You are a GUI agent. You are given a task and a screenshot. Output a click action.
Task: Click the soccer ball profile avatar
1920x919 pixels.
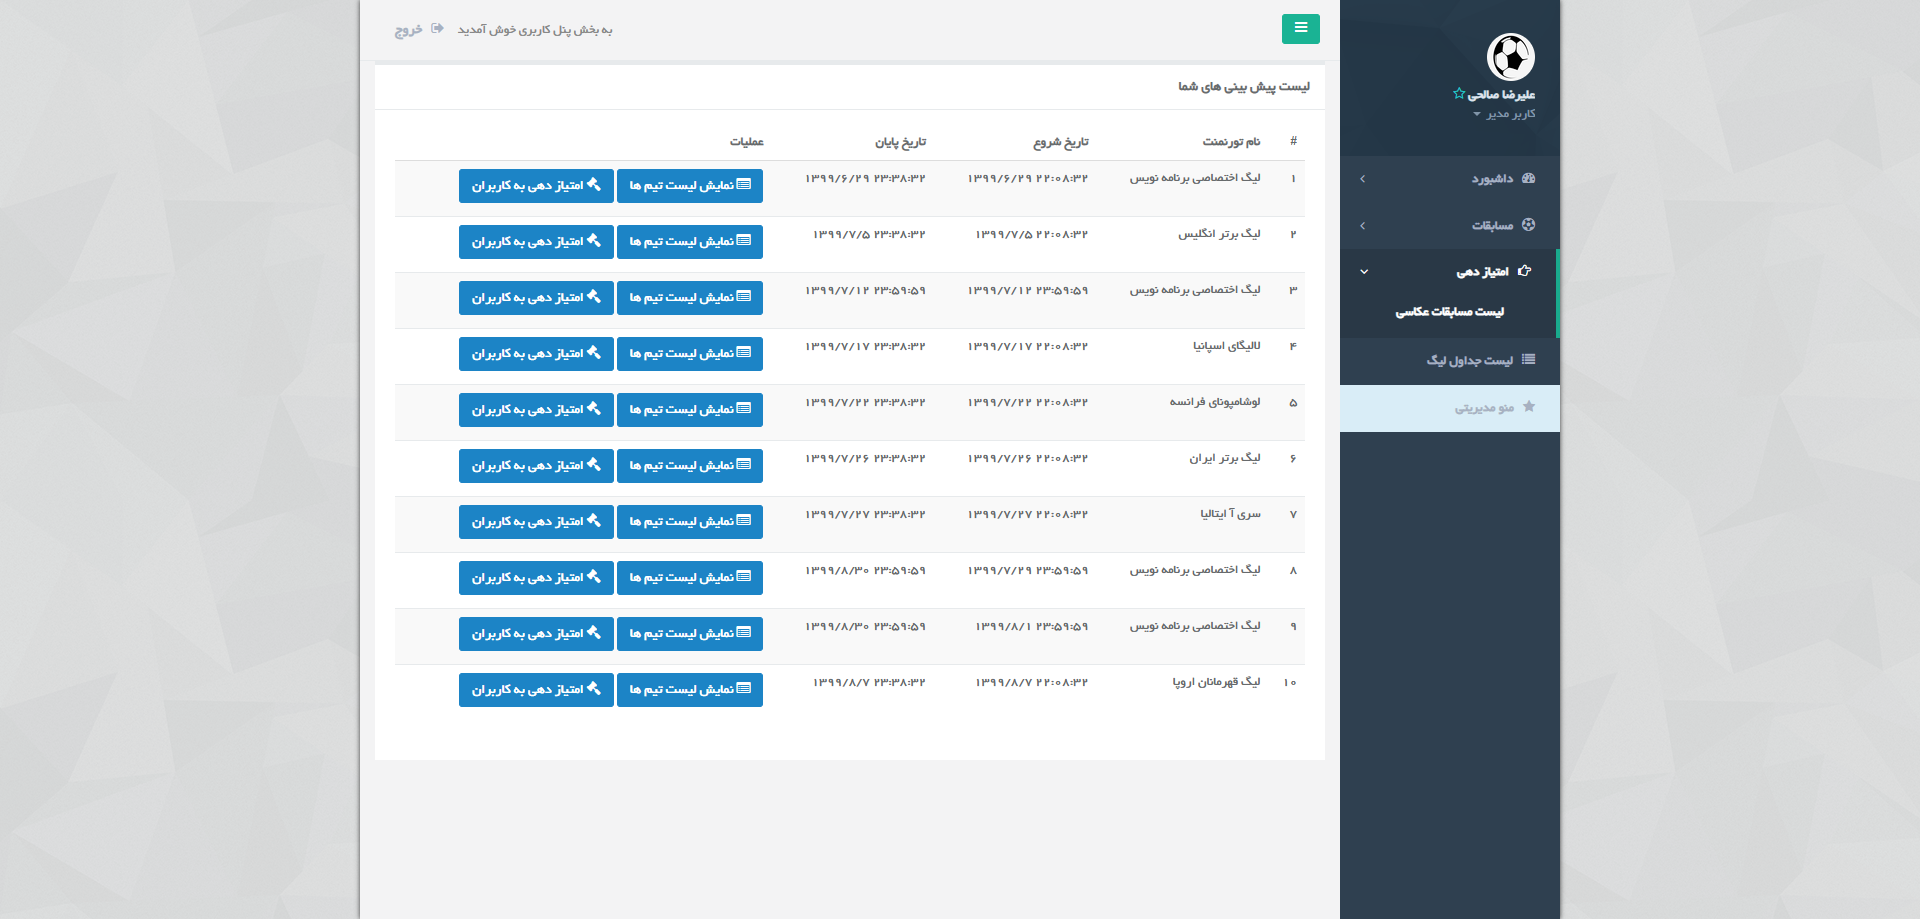(1510, 57)
